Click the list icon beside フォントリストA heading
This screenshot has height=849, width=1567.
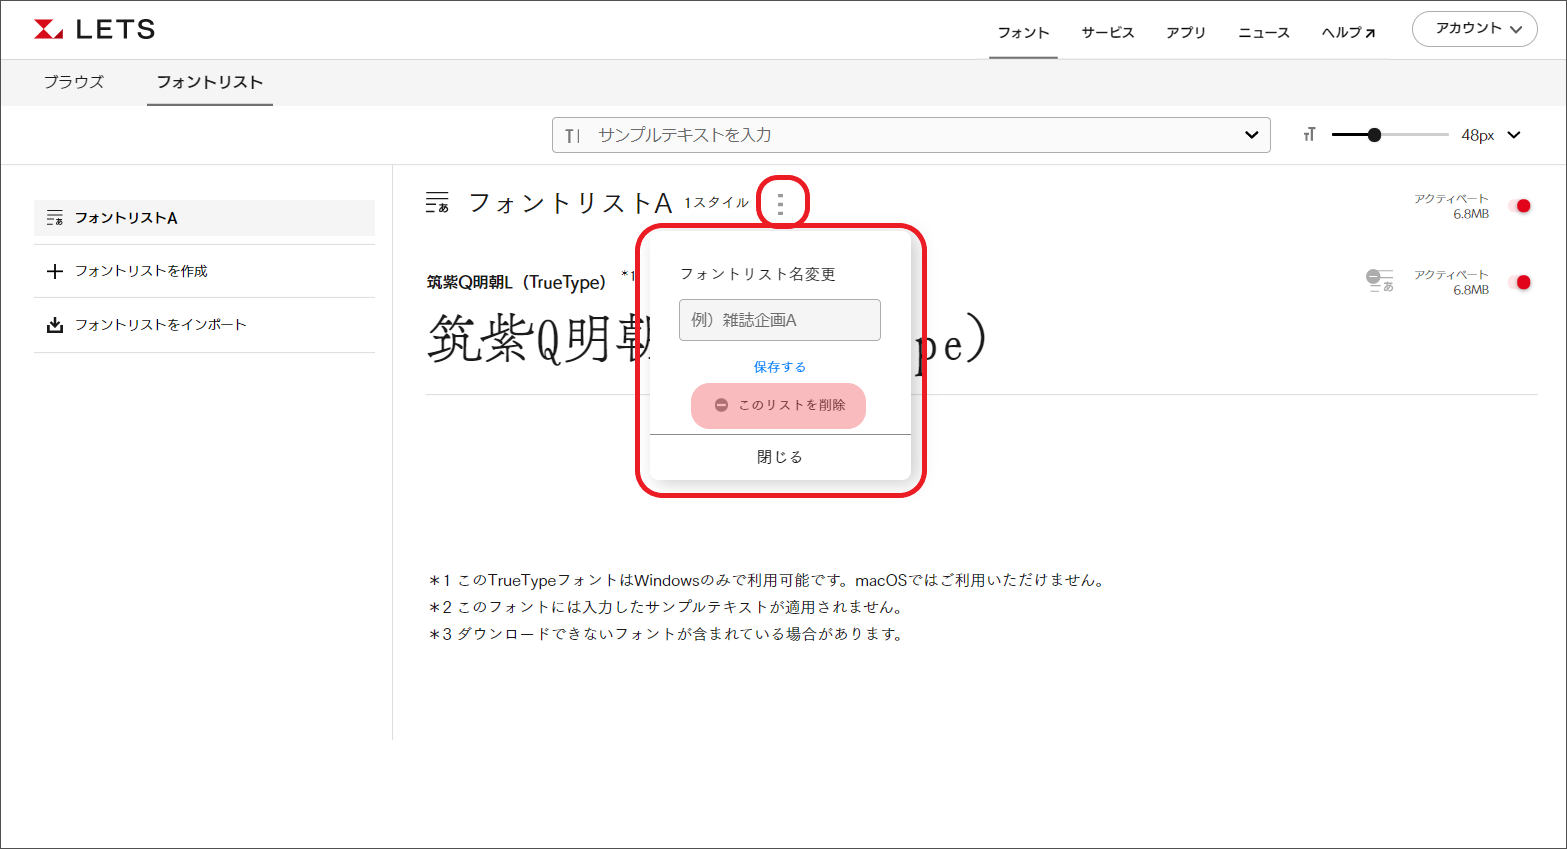click(x=437, y=203)
